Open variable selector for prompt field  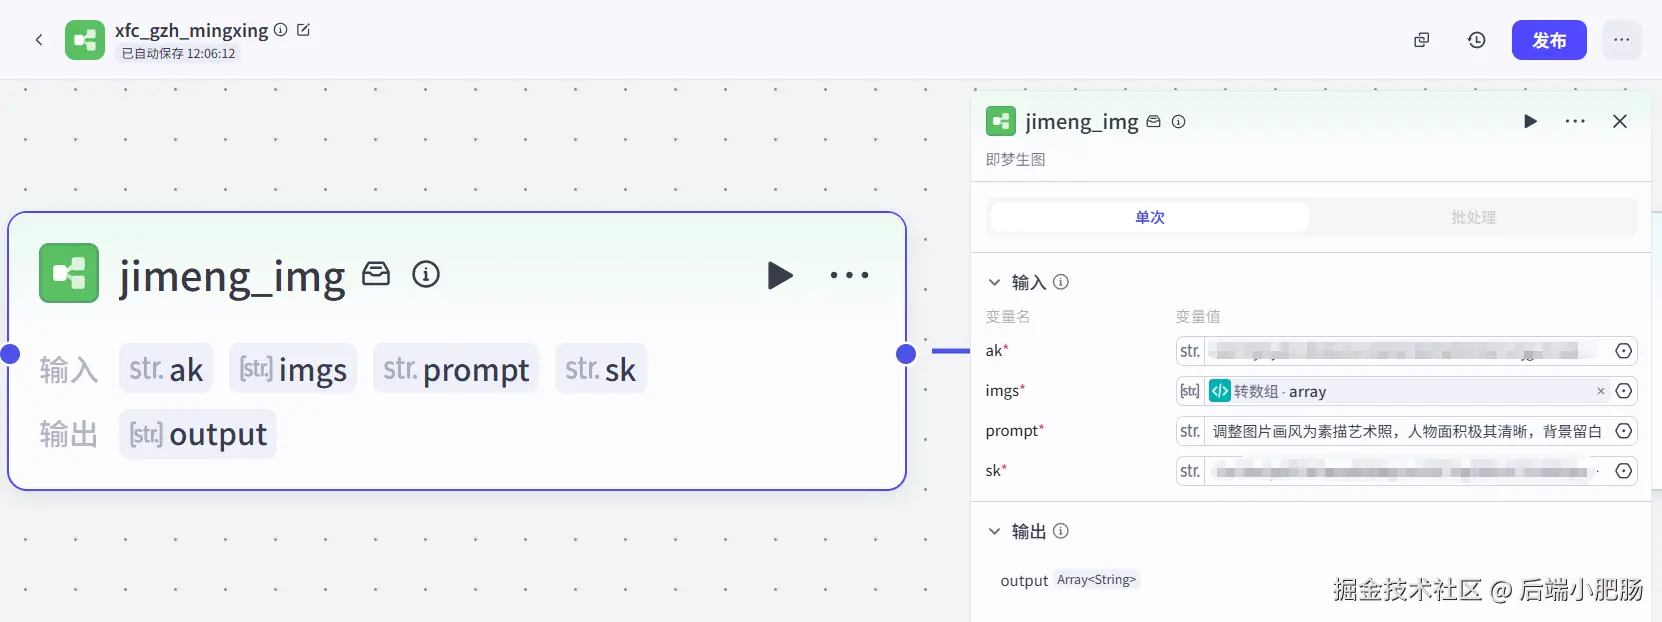point(1624,431)
